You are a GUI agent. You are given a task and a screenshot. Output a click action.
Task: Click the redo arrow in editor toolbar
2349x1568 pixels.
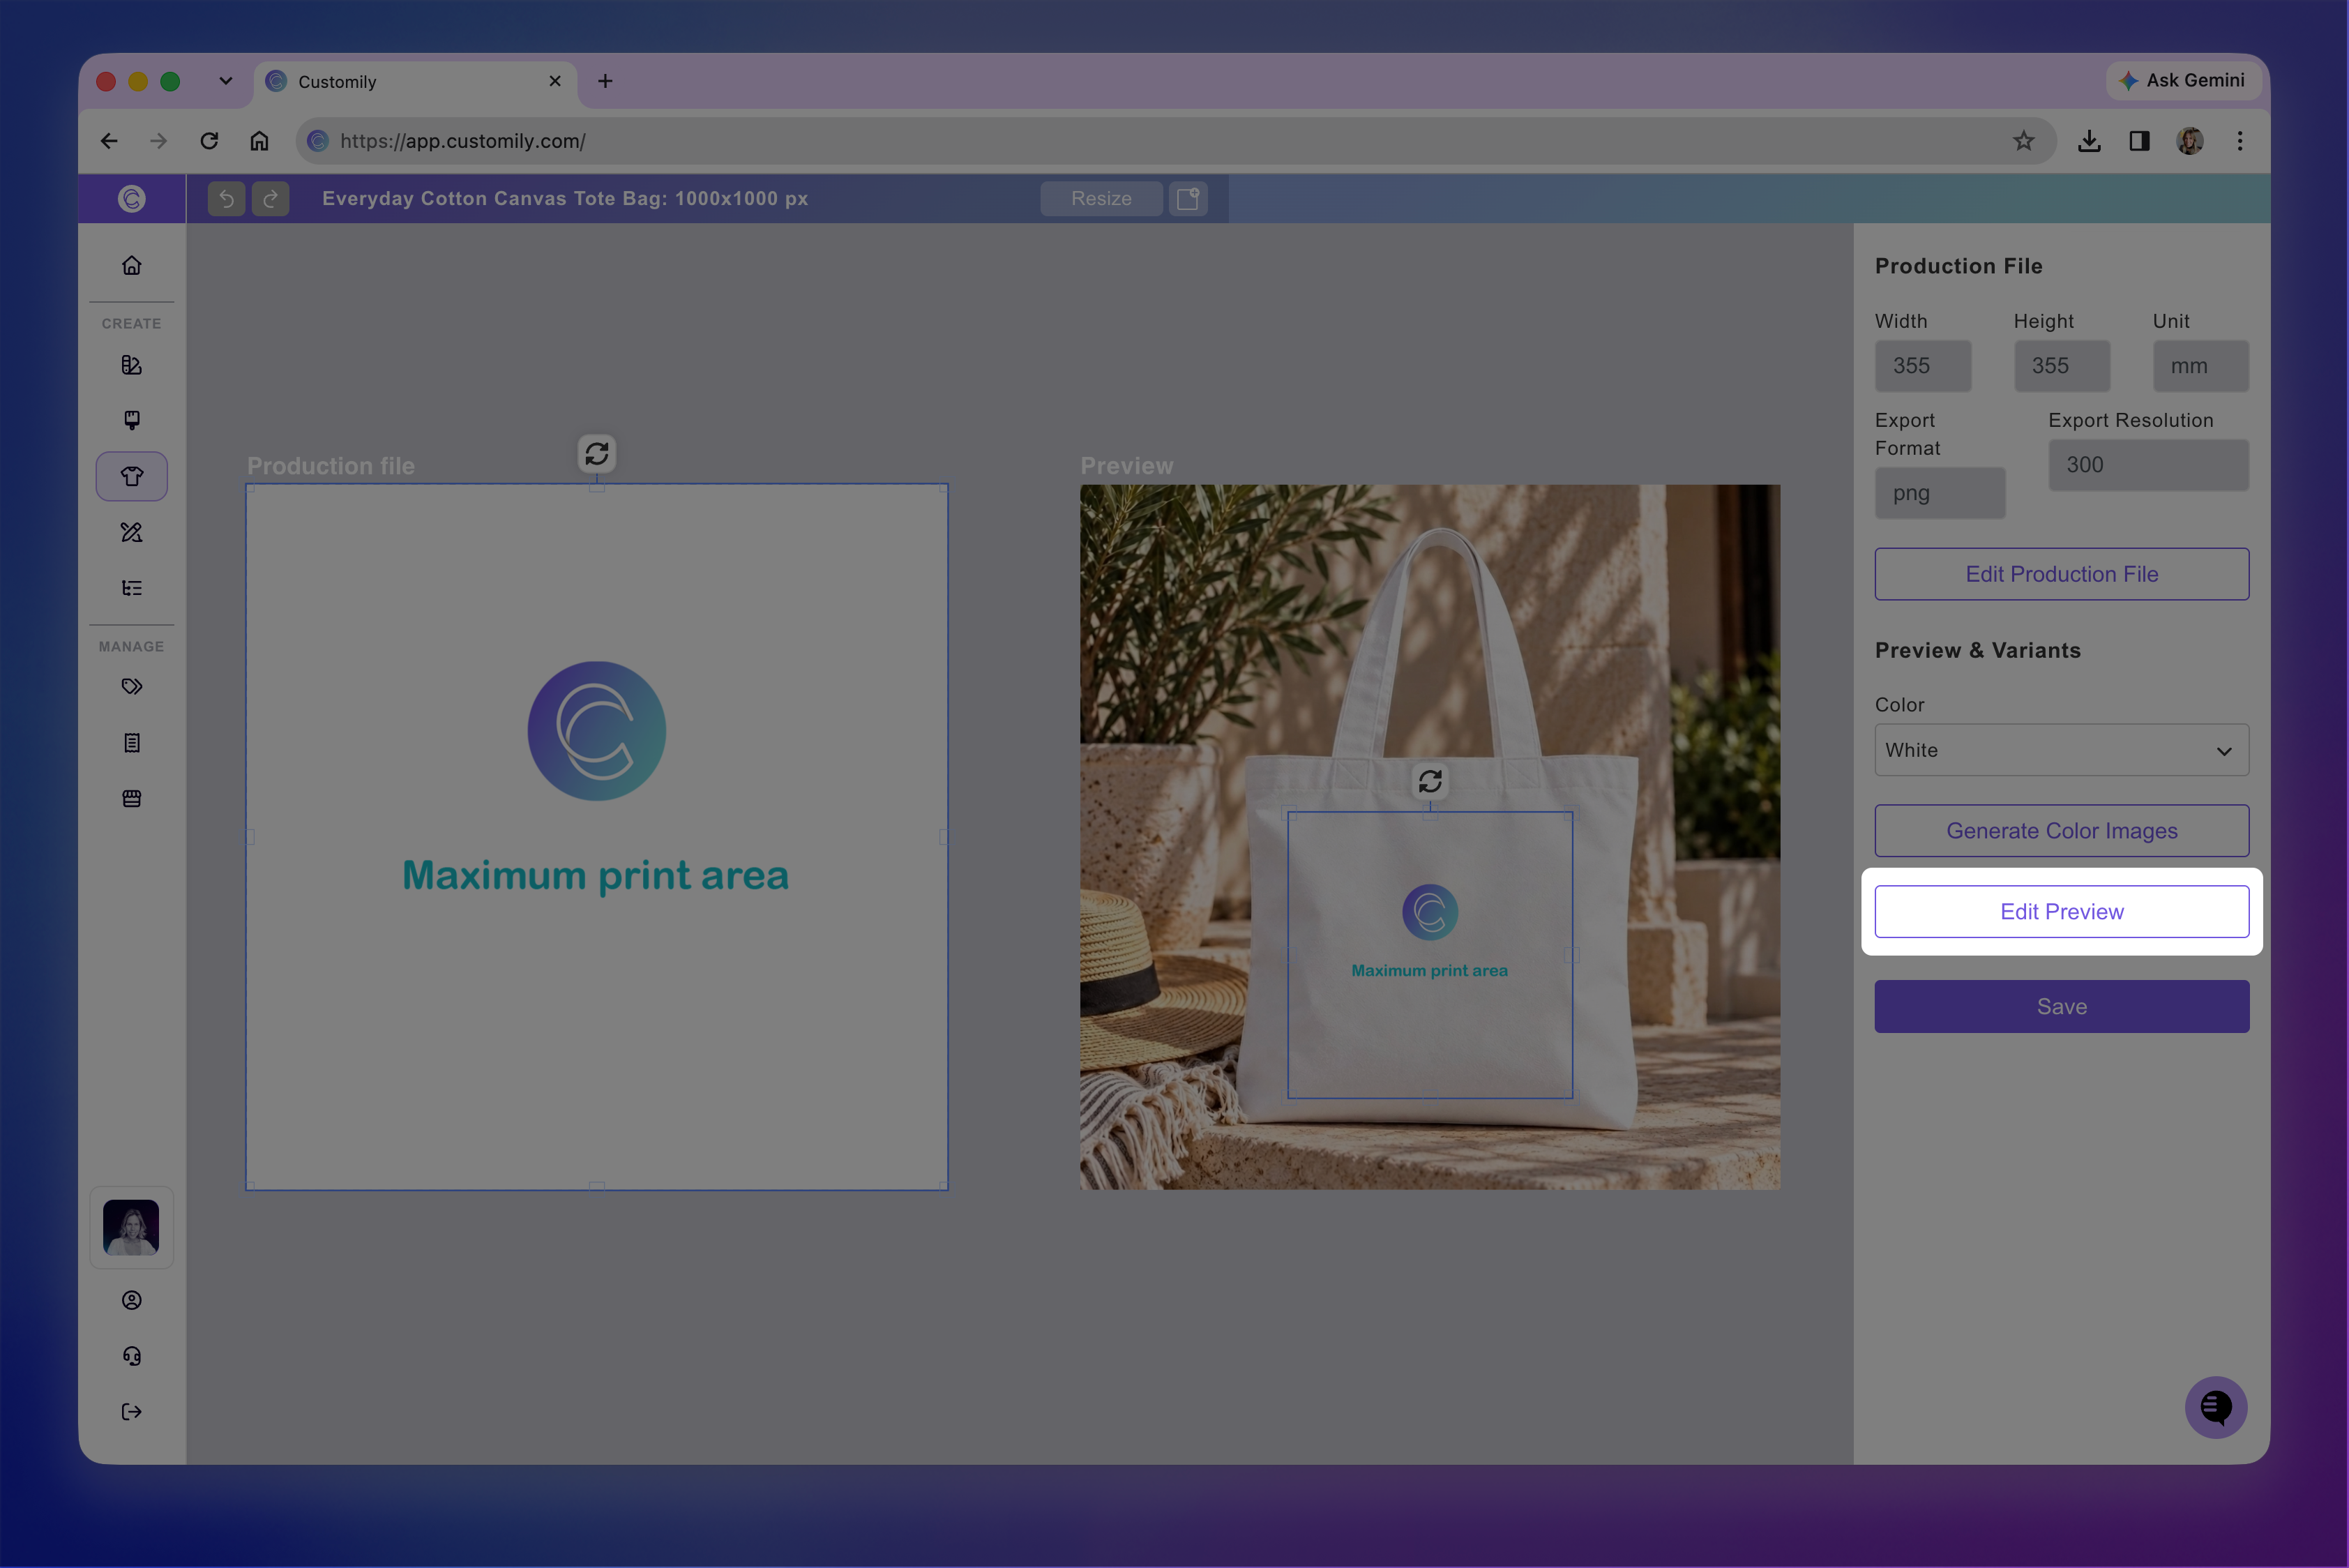coord(270,199)
